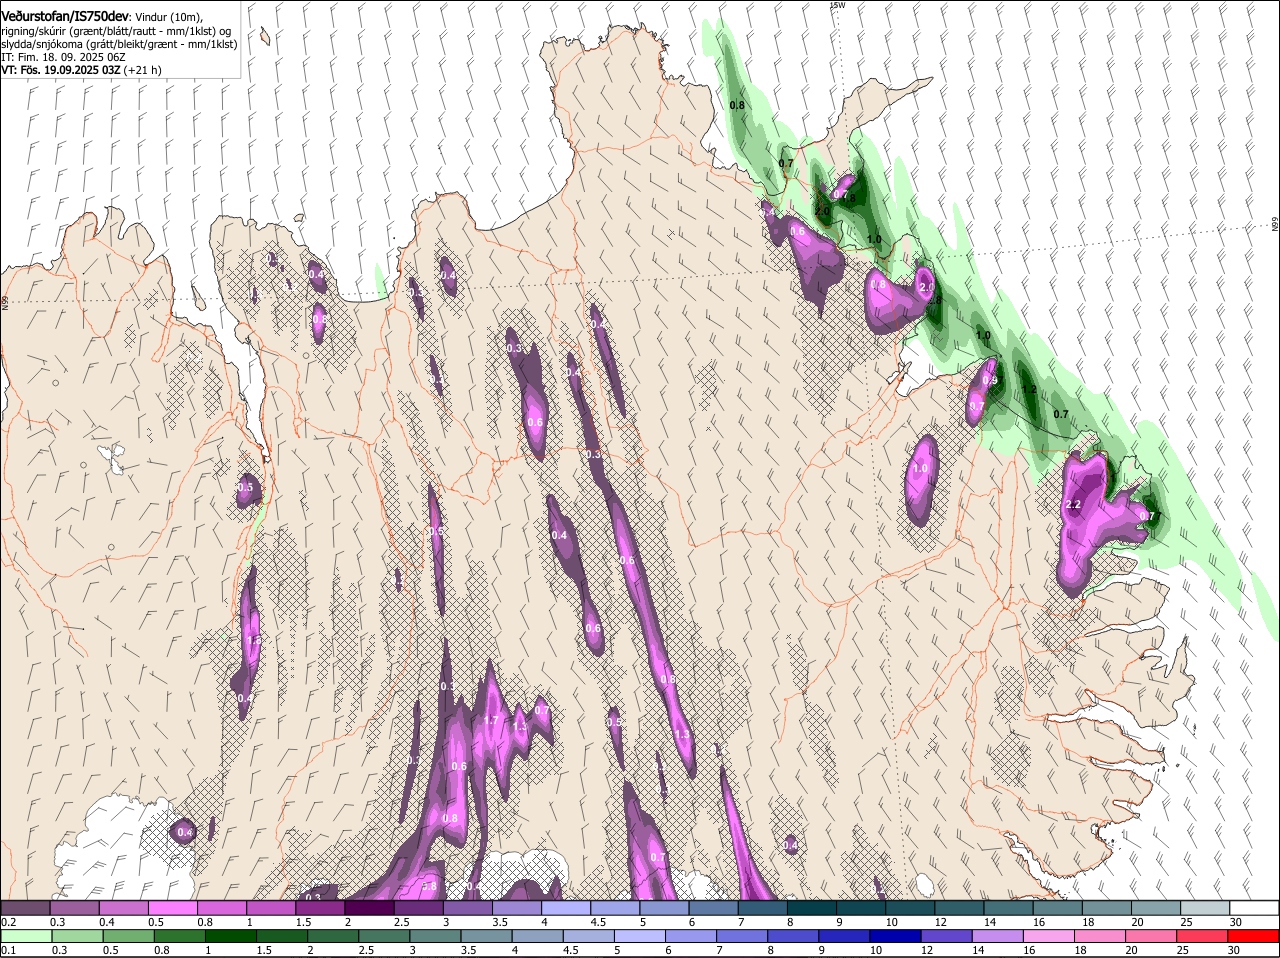The image size is (1280, 958).
Task: Pick top legend white swatch above 30
Action: click(x=1255, y=908)
